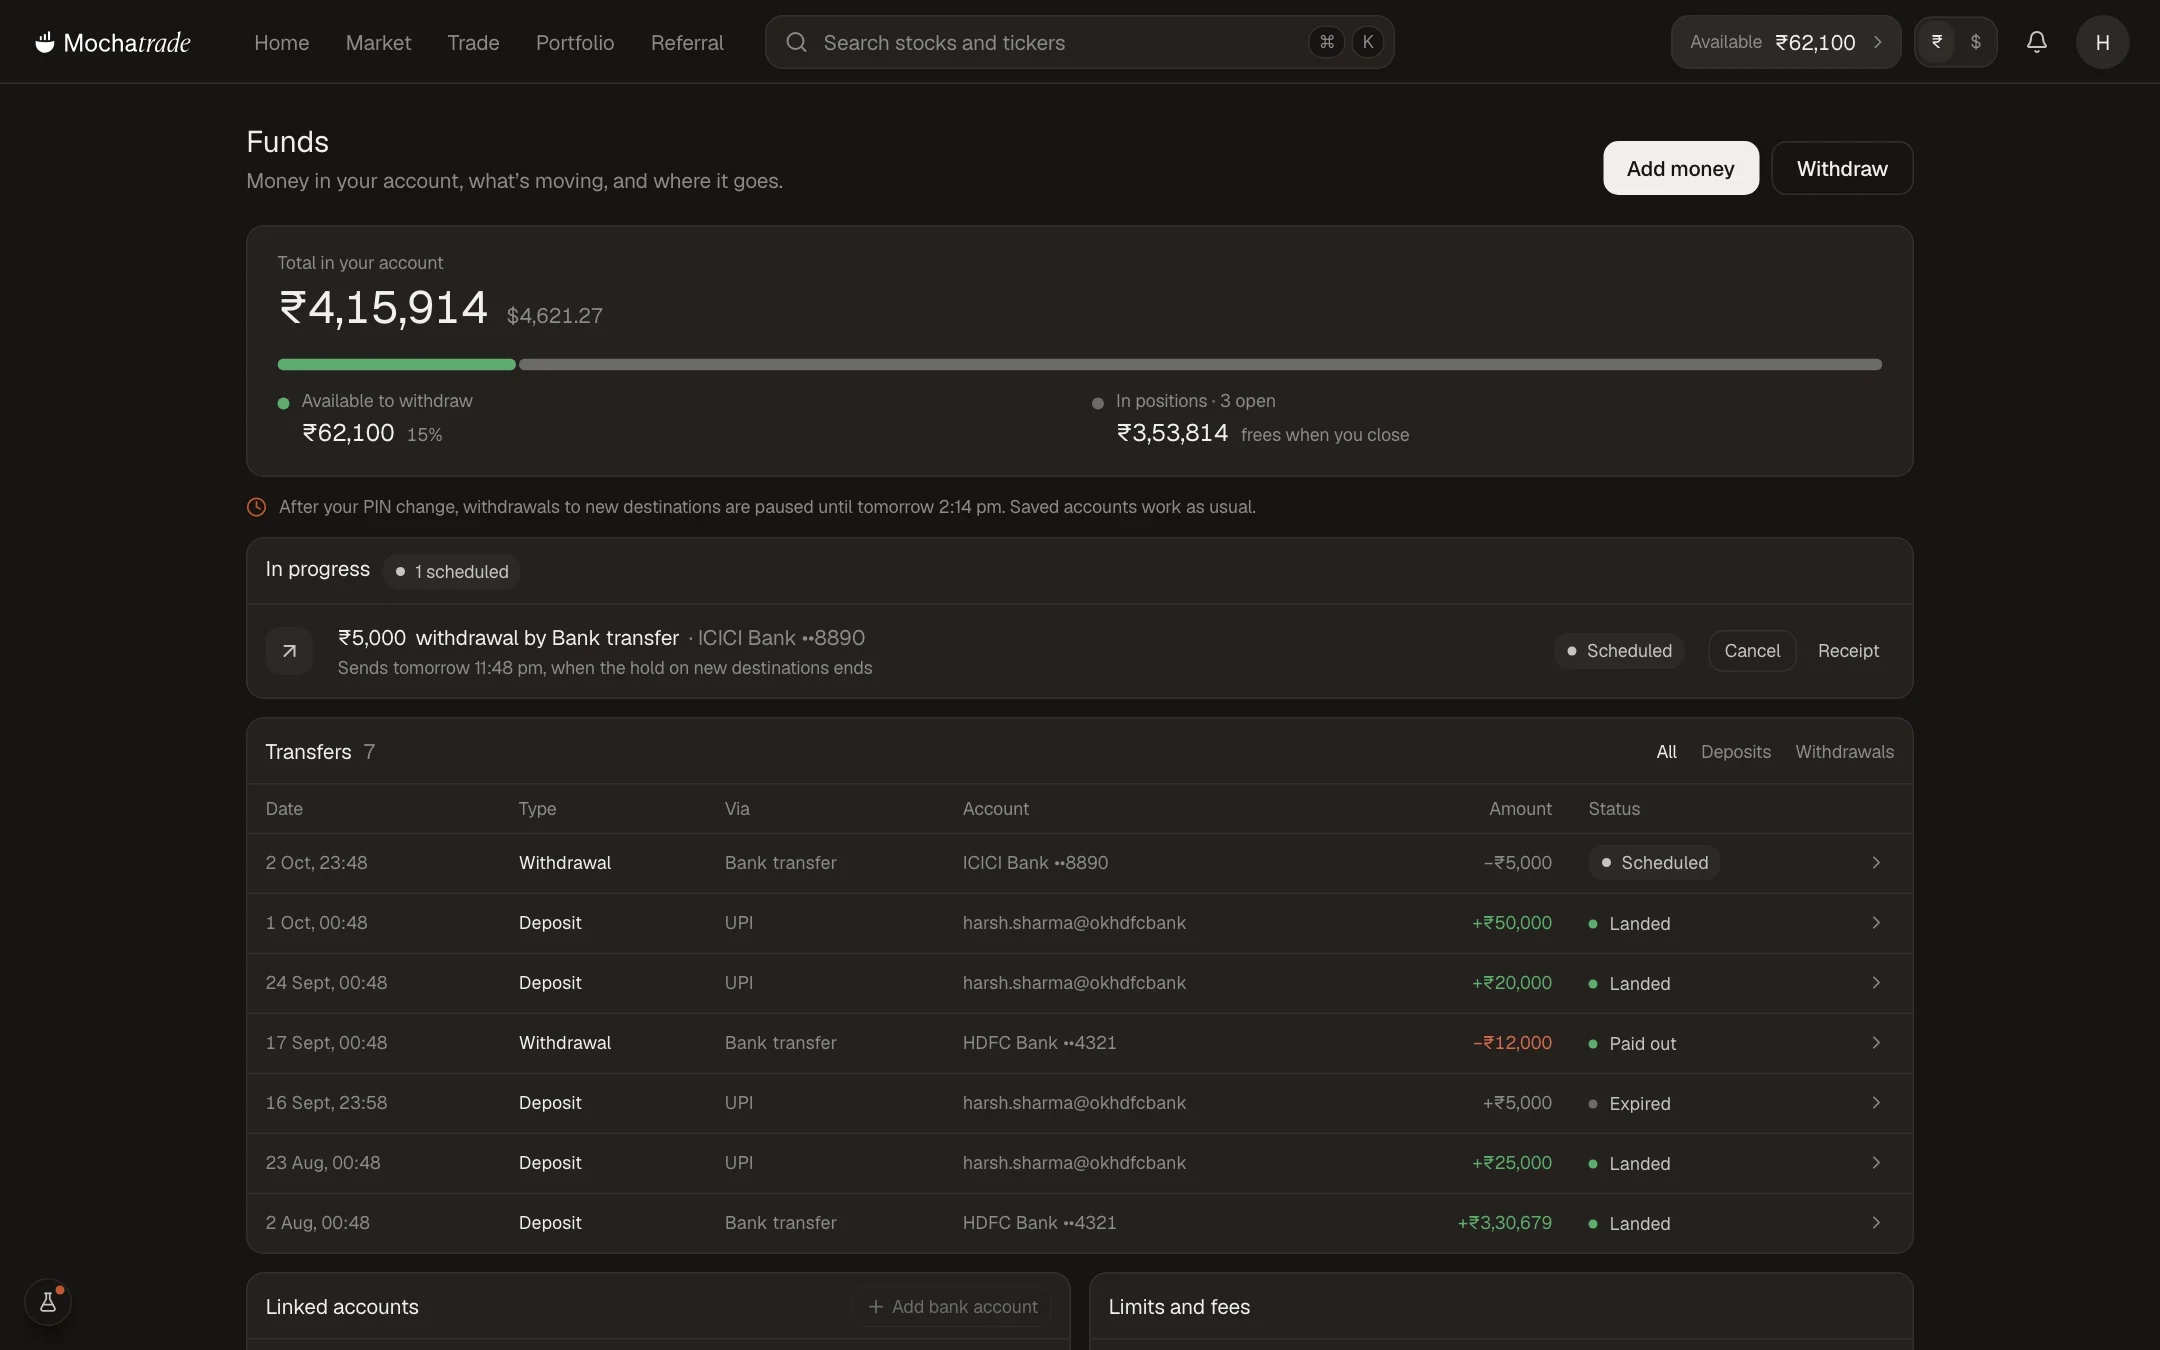The width and height of the screenshot is (2160, 1350).
Task: Cancel the scheduled ₹5,000 withdrawal
Action: click(1752, 651)
